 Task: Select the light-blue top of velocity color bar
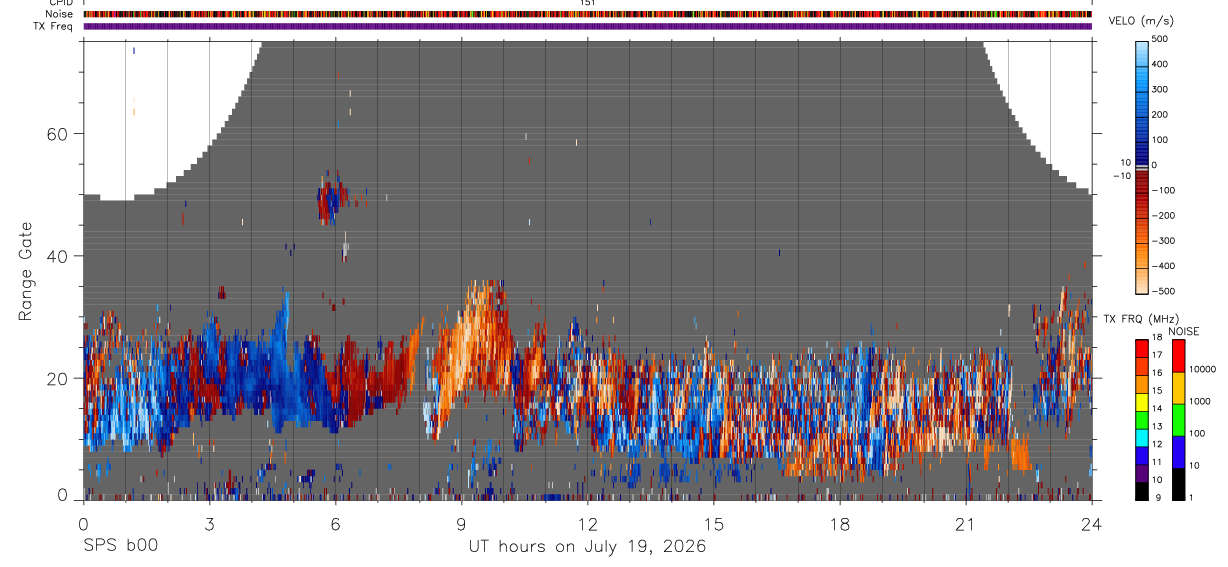coord(1143,52)
